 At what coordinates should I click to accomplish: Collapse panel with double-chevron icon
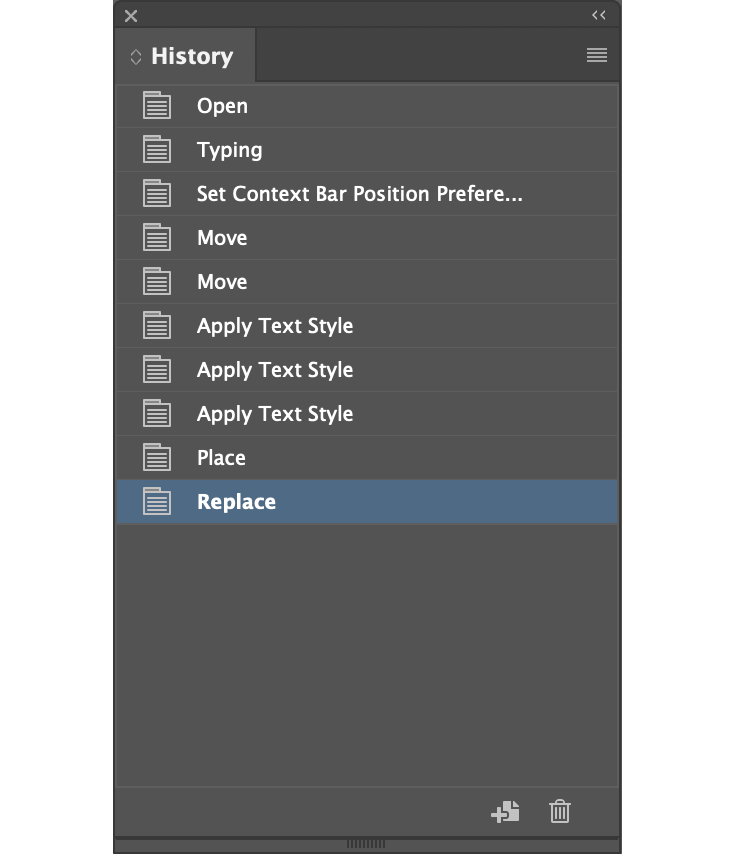(599, 15)
